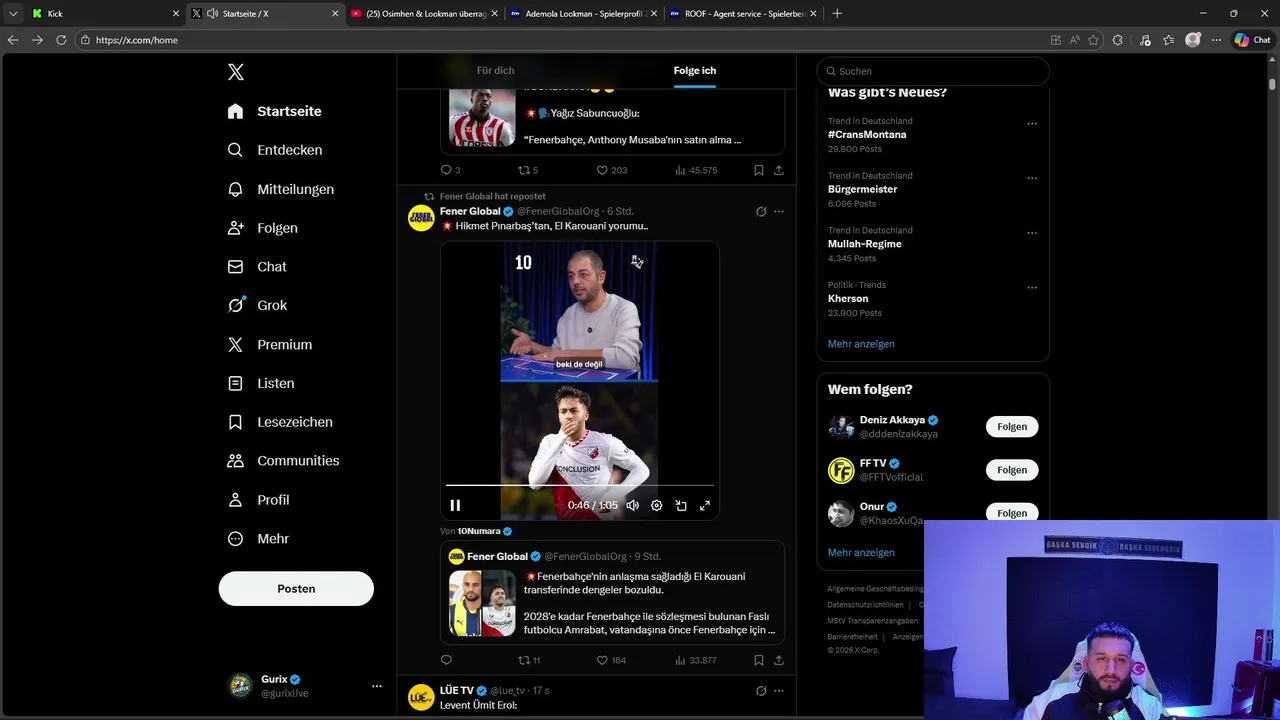The width and height of the screenshot is (1280, 720).
Task: Open Listen page
Action: tap(261, 383)
